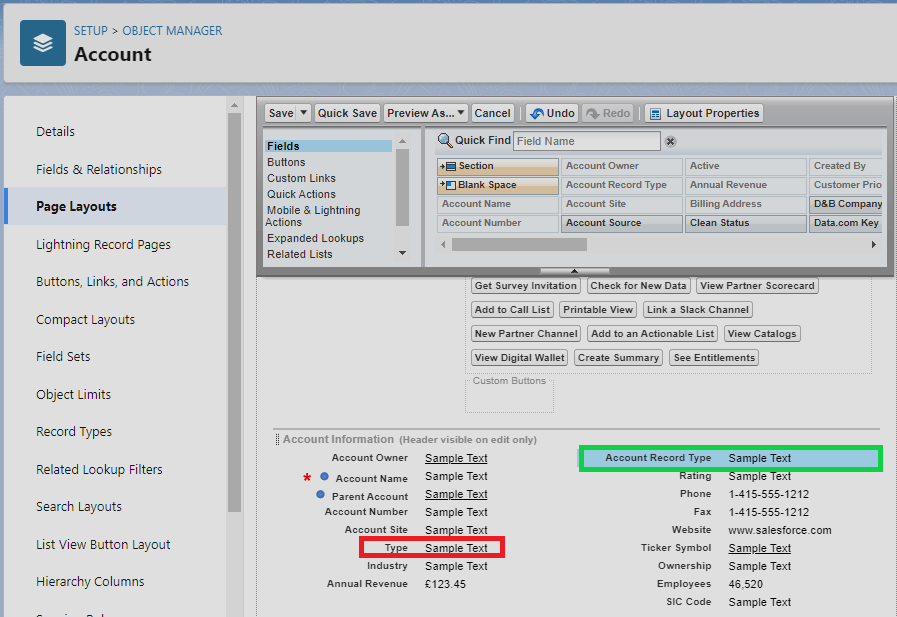This screenshot has width=897, height=617.
Task: Select Expanded Lookups category
Action: click(315, 238)
